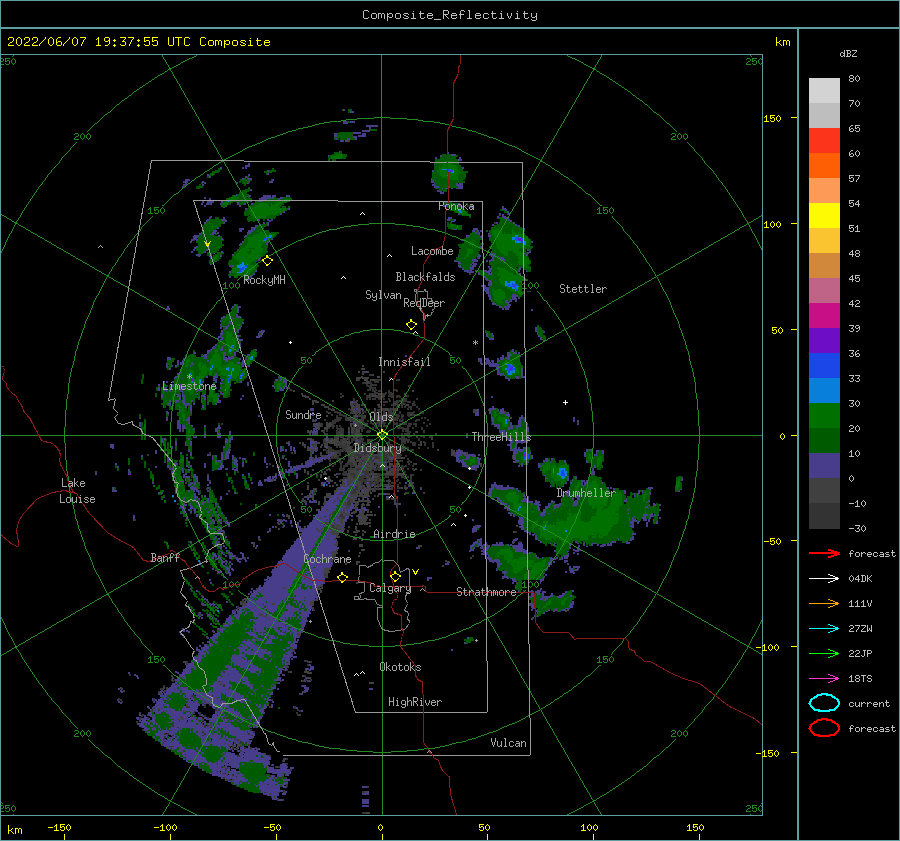
Task: Click the 150 tick on right axis
Action: click(x=772, y=118)
